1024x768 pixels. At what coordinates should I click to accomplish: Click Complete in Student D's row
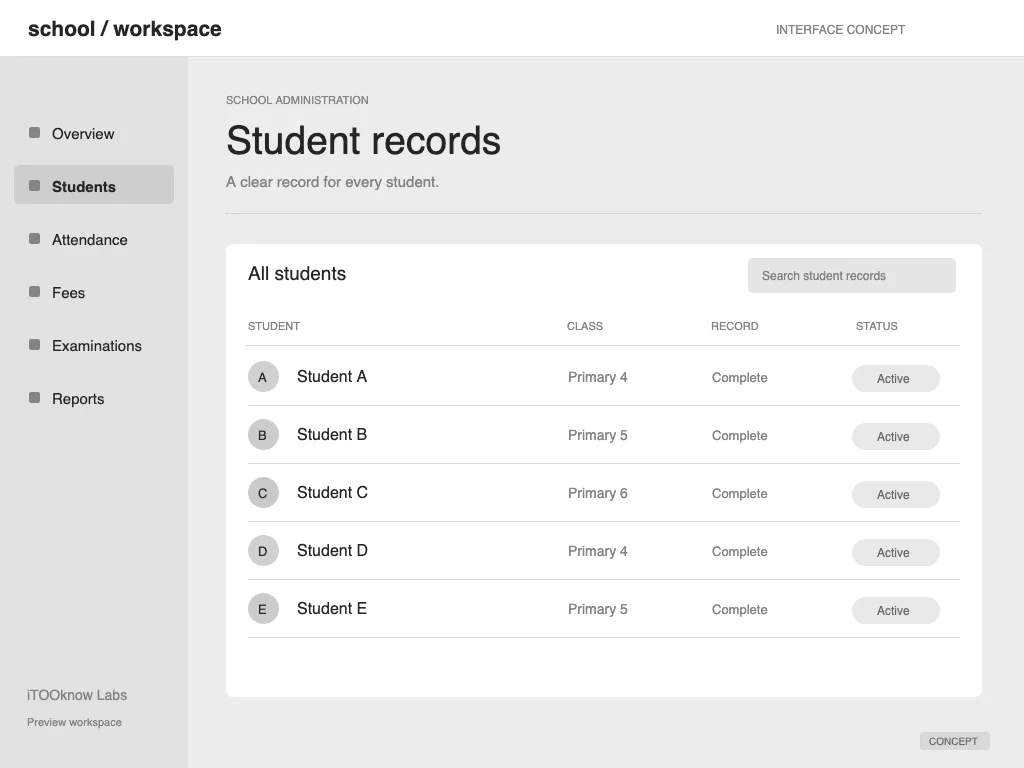[x=739, y=552]
